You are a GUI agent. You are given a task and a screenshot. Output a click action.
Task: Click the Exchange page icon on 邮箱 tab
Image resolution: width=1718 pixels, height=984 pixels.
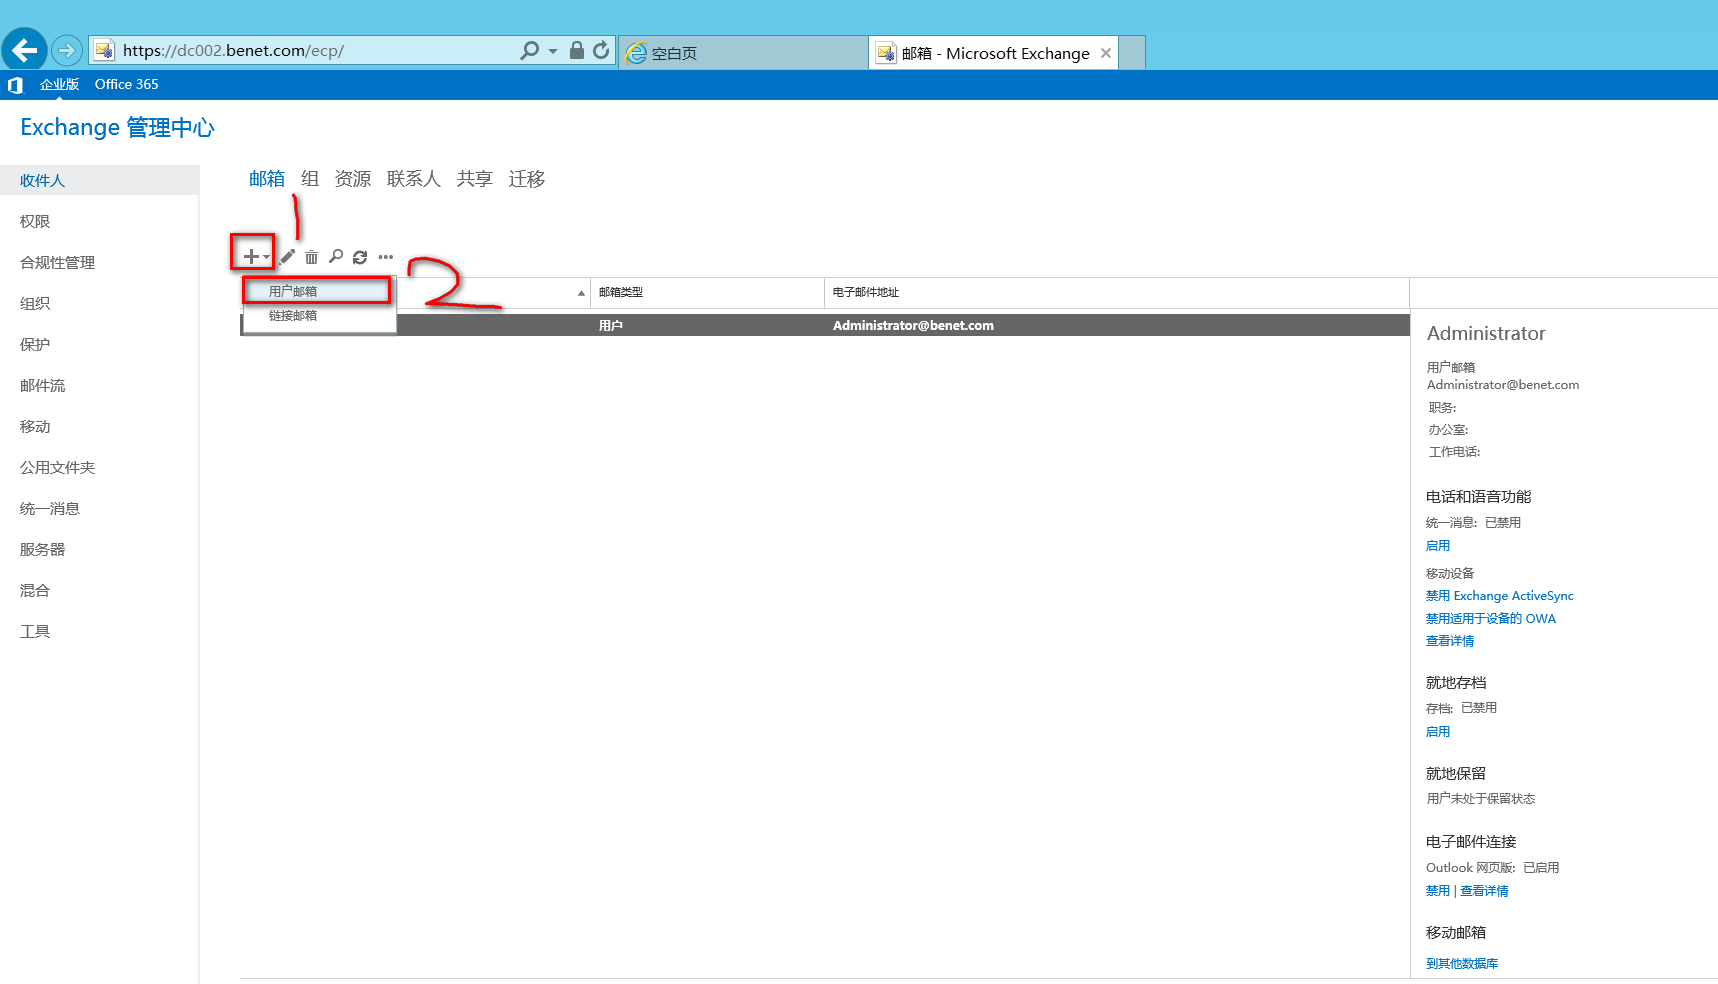coord(886,53)
